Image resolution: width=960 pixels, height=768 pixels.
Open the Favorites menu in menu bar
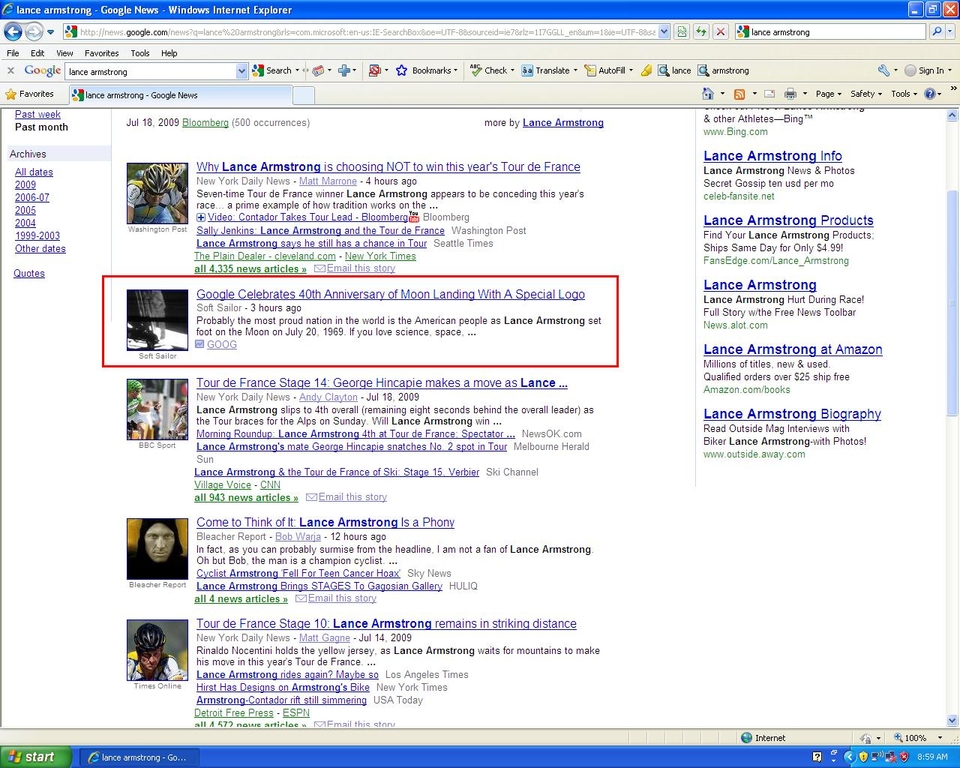pos(102,53)
